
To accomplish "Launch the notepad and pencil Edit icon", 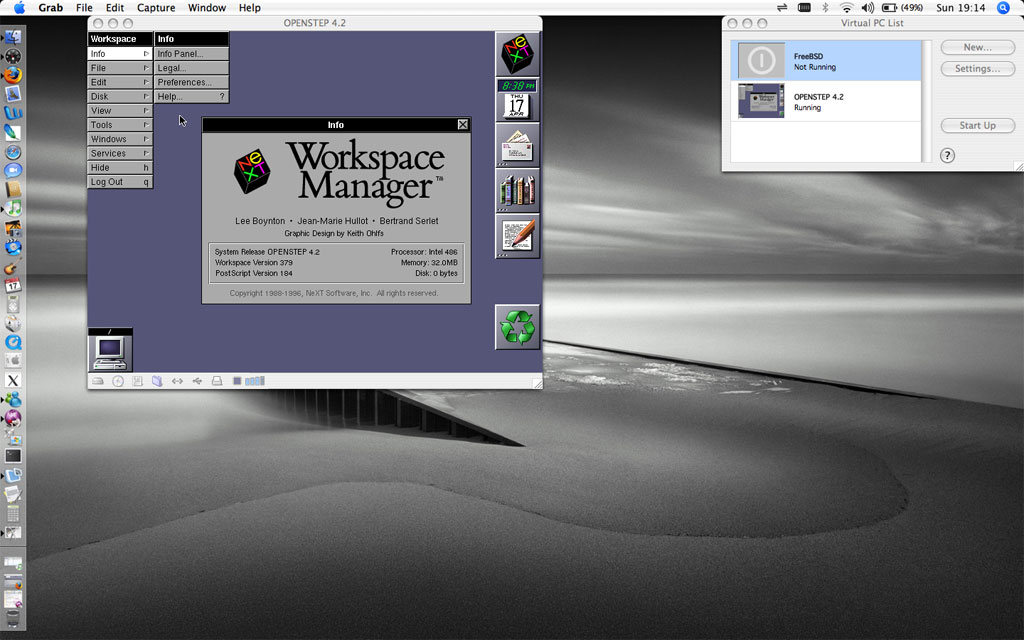I will 517,236.
